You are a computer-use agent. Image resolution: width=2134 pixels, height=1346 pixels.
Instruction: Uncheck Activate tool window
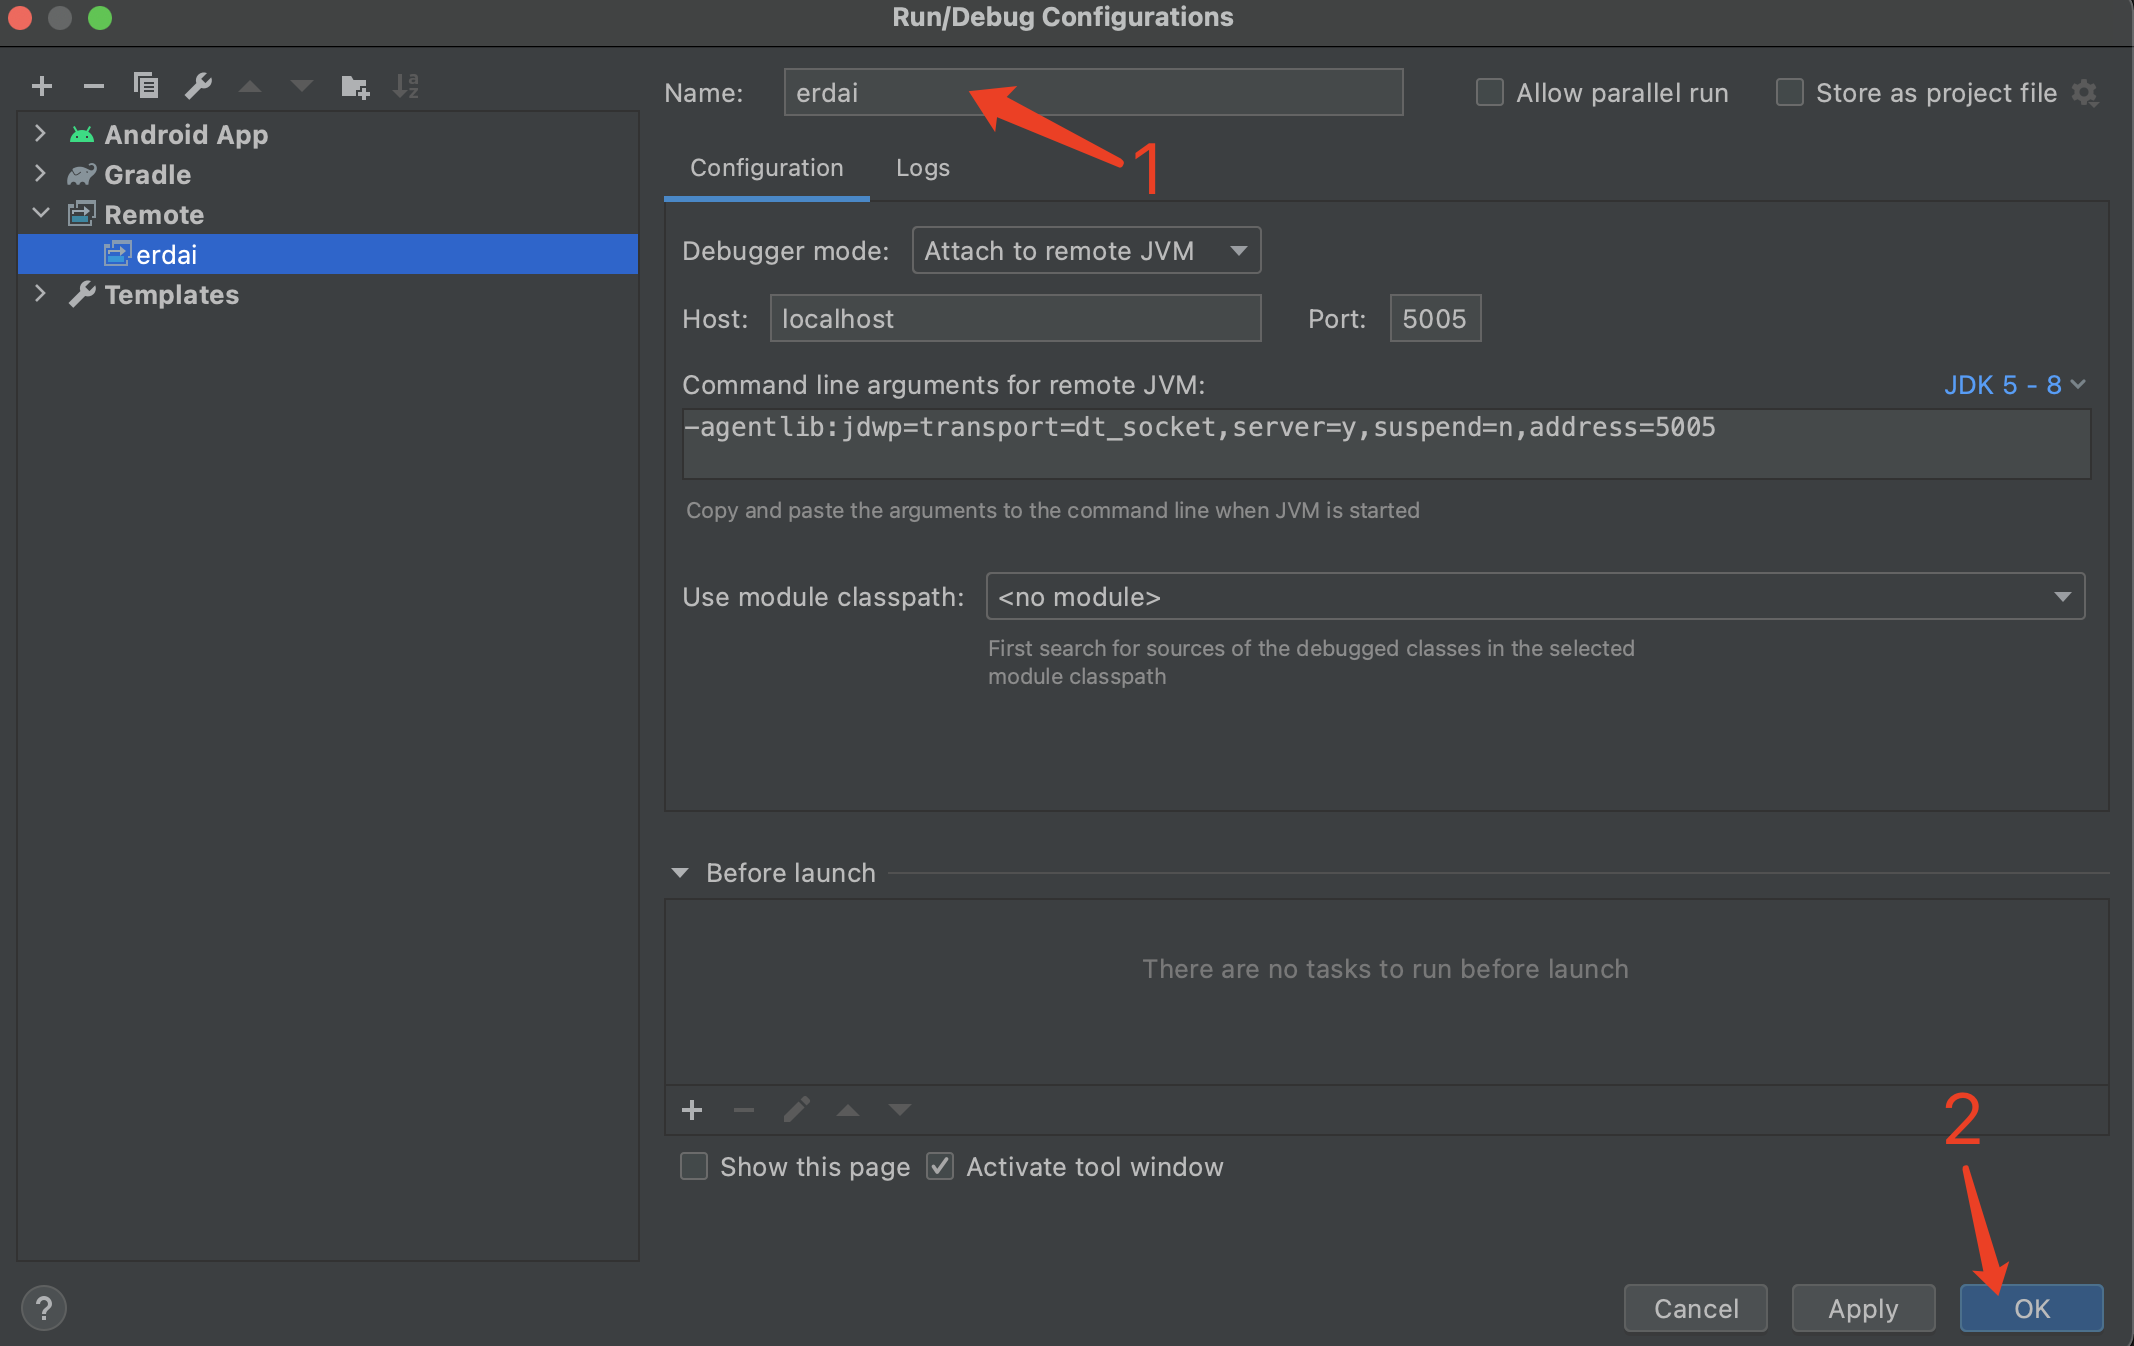[x=940, y=1167]
